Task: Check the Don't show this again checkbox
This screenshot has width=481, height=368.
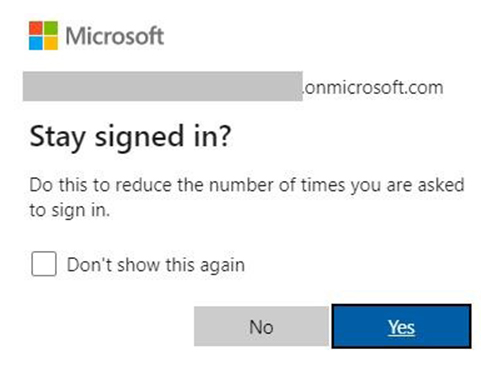Action: 44,264
